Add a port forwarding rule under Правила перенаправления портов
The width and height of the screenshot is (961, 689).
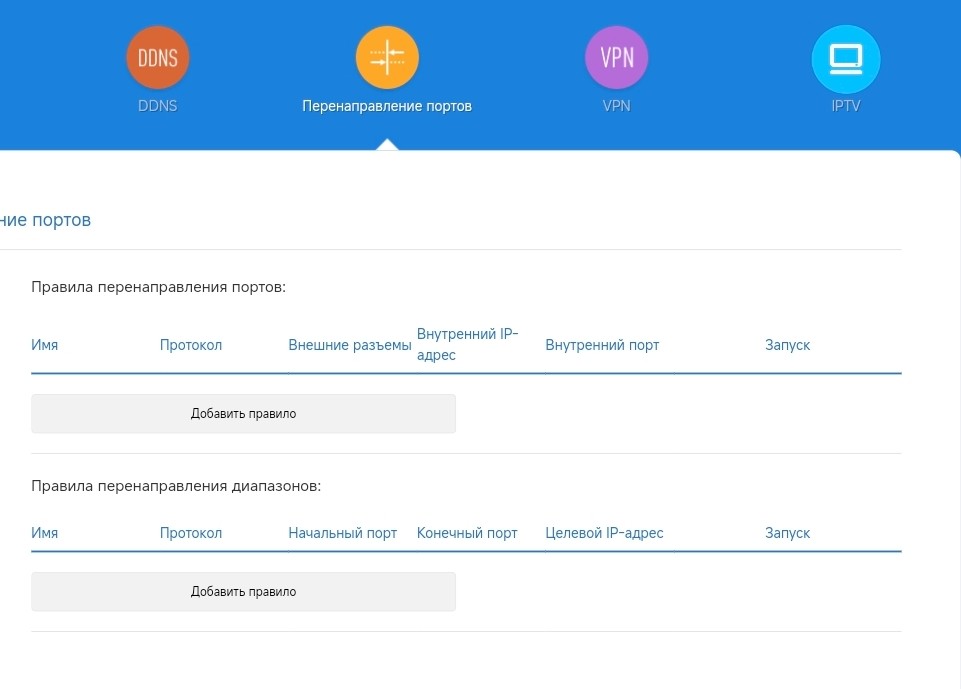(x=243, y=414)
